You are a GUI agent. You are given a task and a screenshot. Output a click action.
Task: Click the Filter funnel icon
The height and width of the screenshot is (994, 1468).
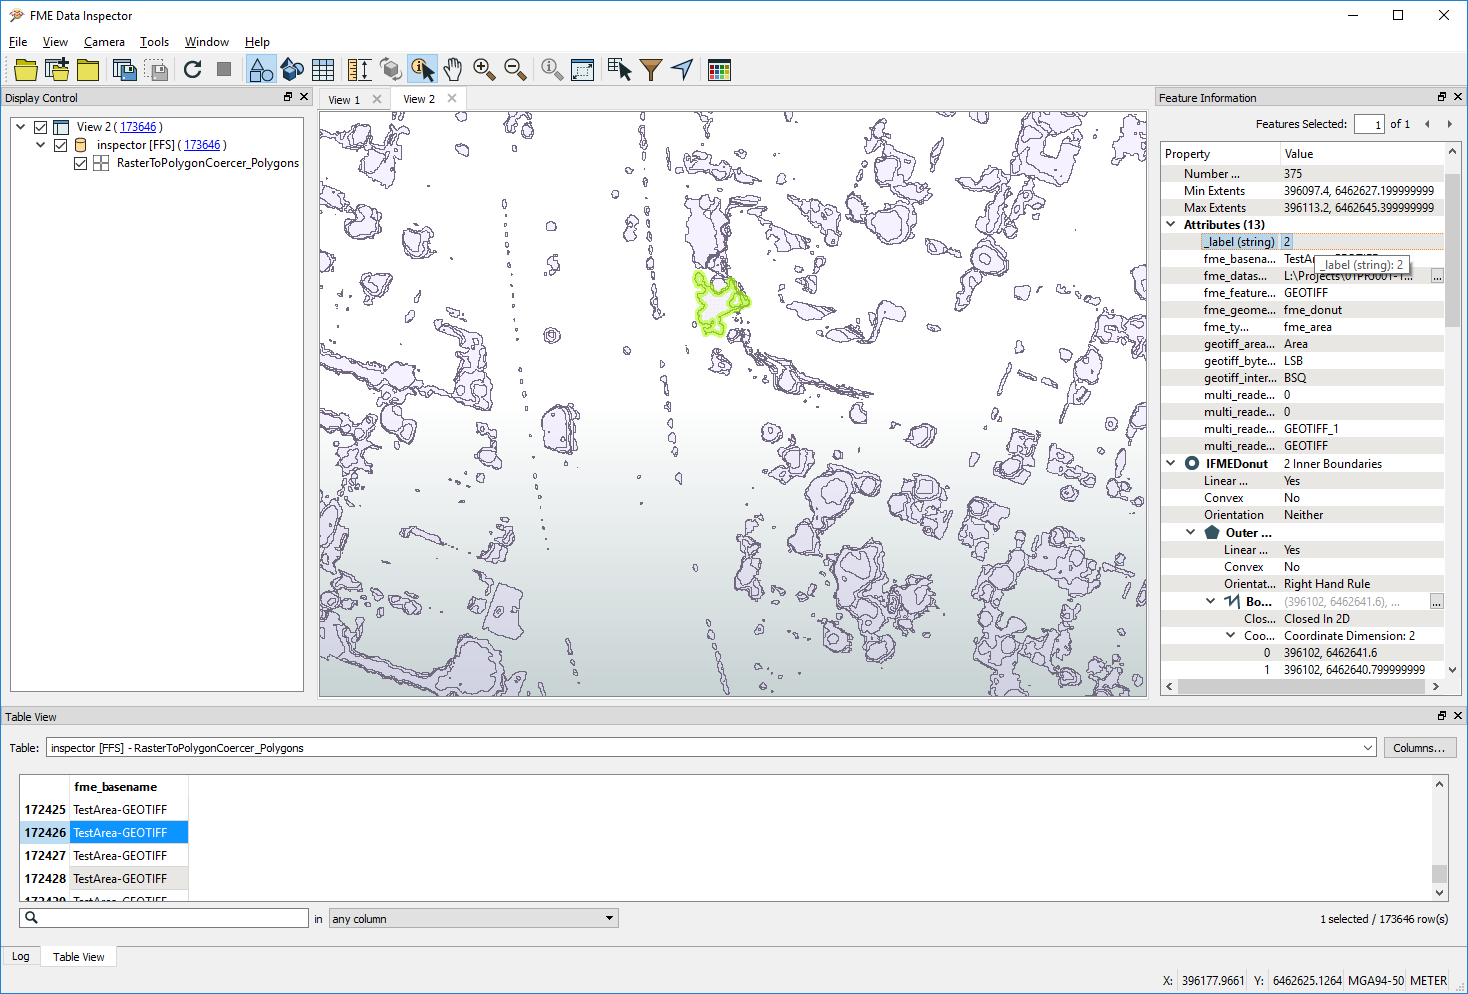pyautogui.click(x=651, y=69)
